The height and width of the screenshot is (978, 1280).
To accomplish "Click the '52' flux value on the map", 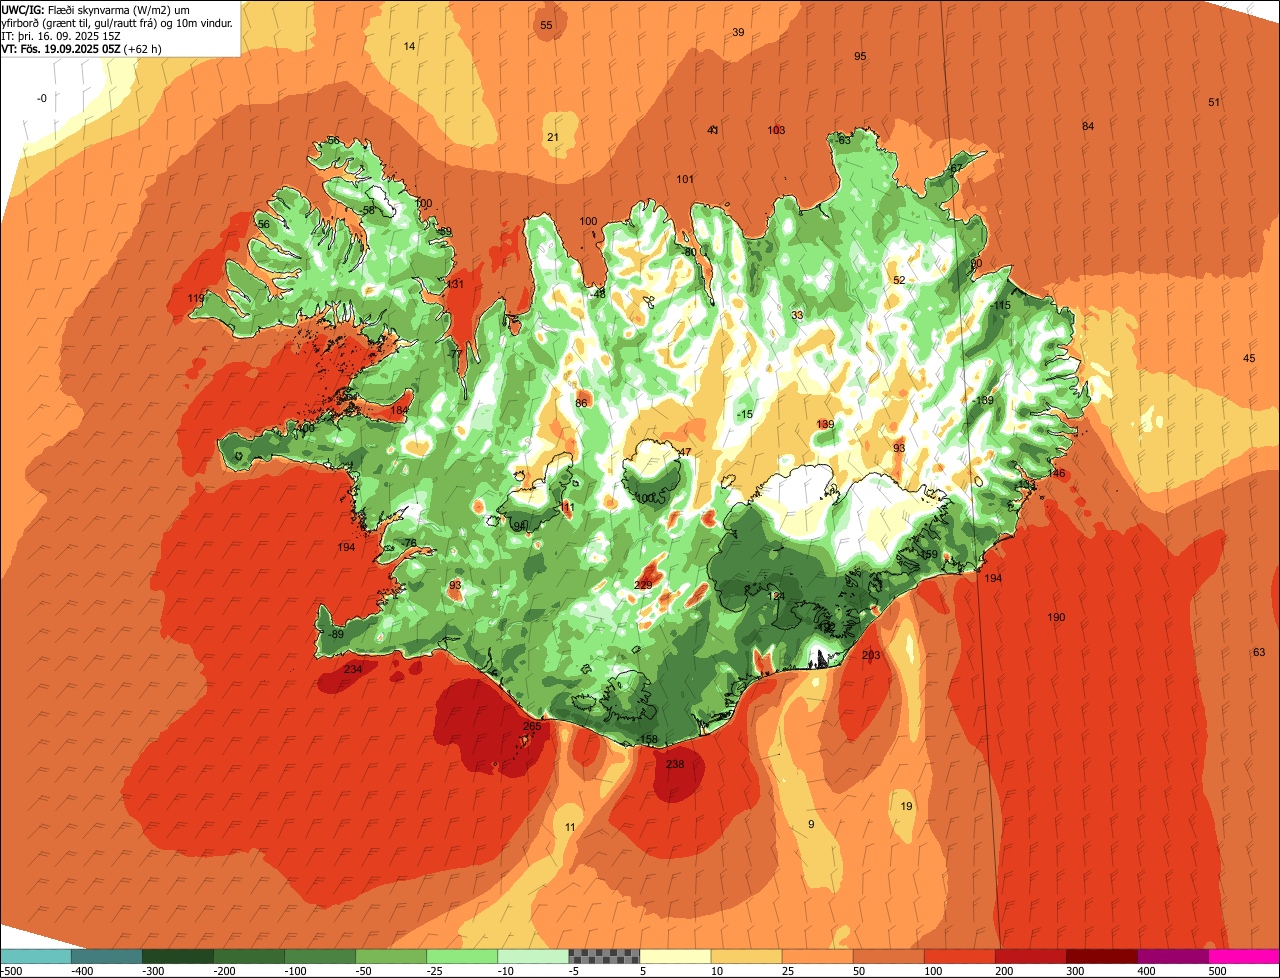I will click(x=899, y=280).
